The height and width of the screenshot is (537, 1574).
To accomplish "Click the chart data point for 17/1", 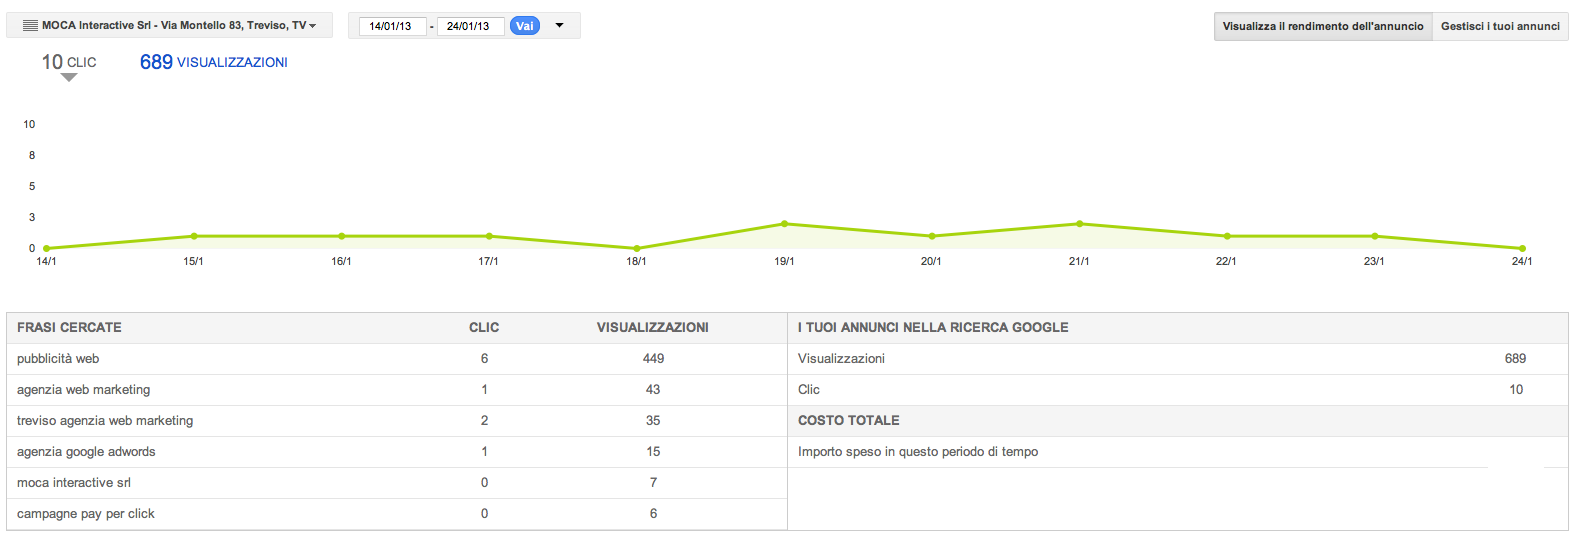I will coord(489,236).
